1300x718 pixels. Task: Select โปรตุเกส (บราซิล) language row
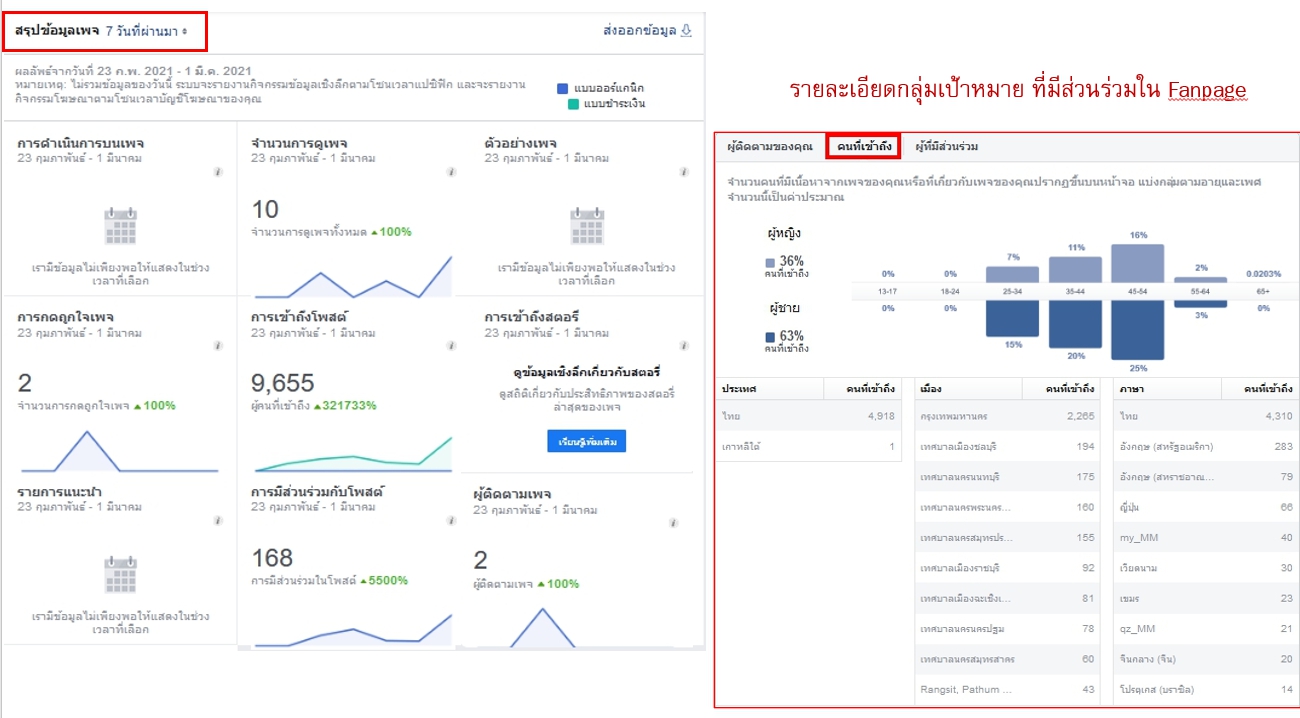1207,690
